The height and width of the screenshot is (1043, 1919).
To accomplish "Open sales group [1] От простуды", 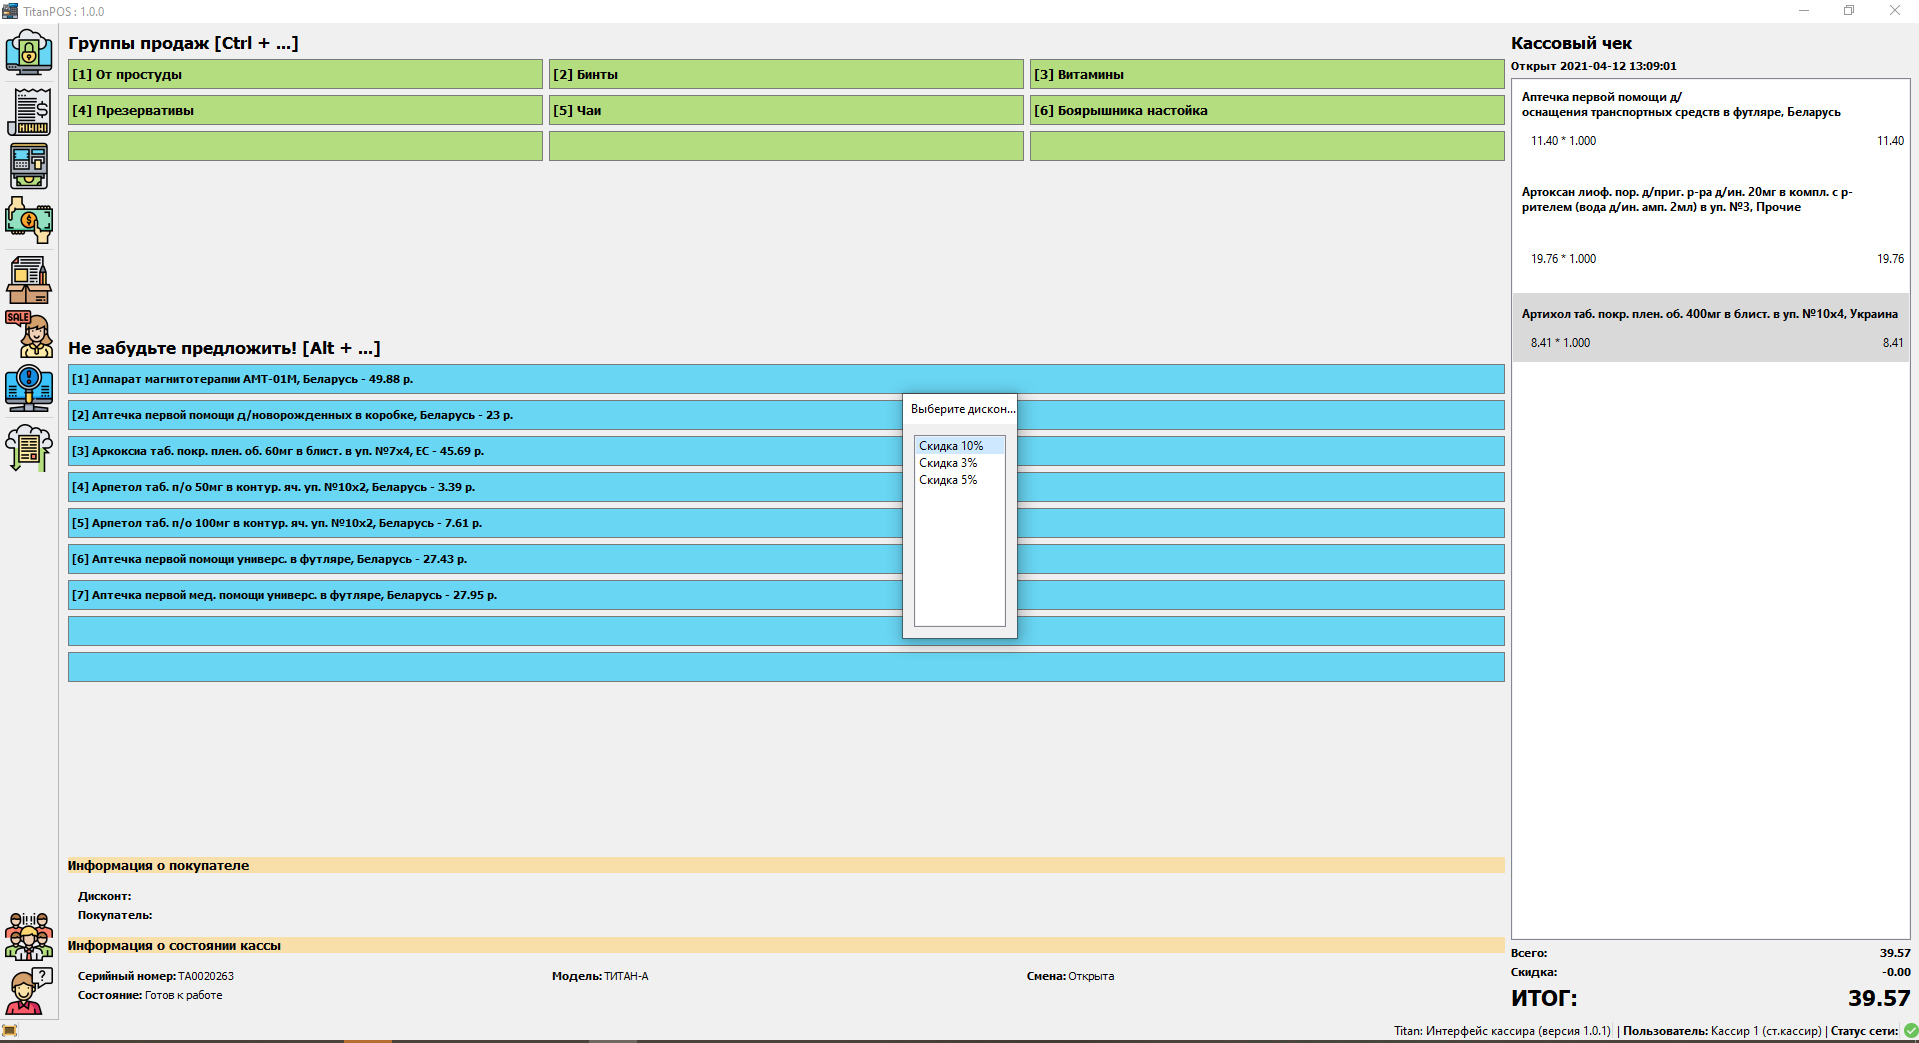I will [305, 74].
